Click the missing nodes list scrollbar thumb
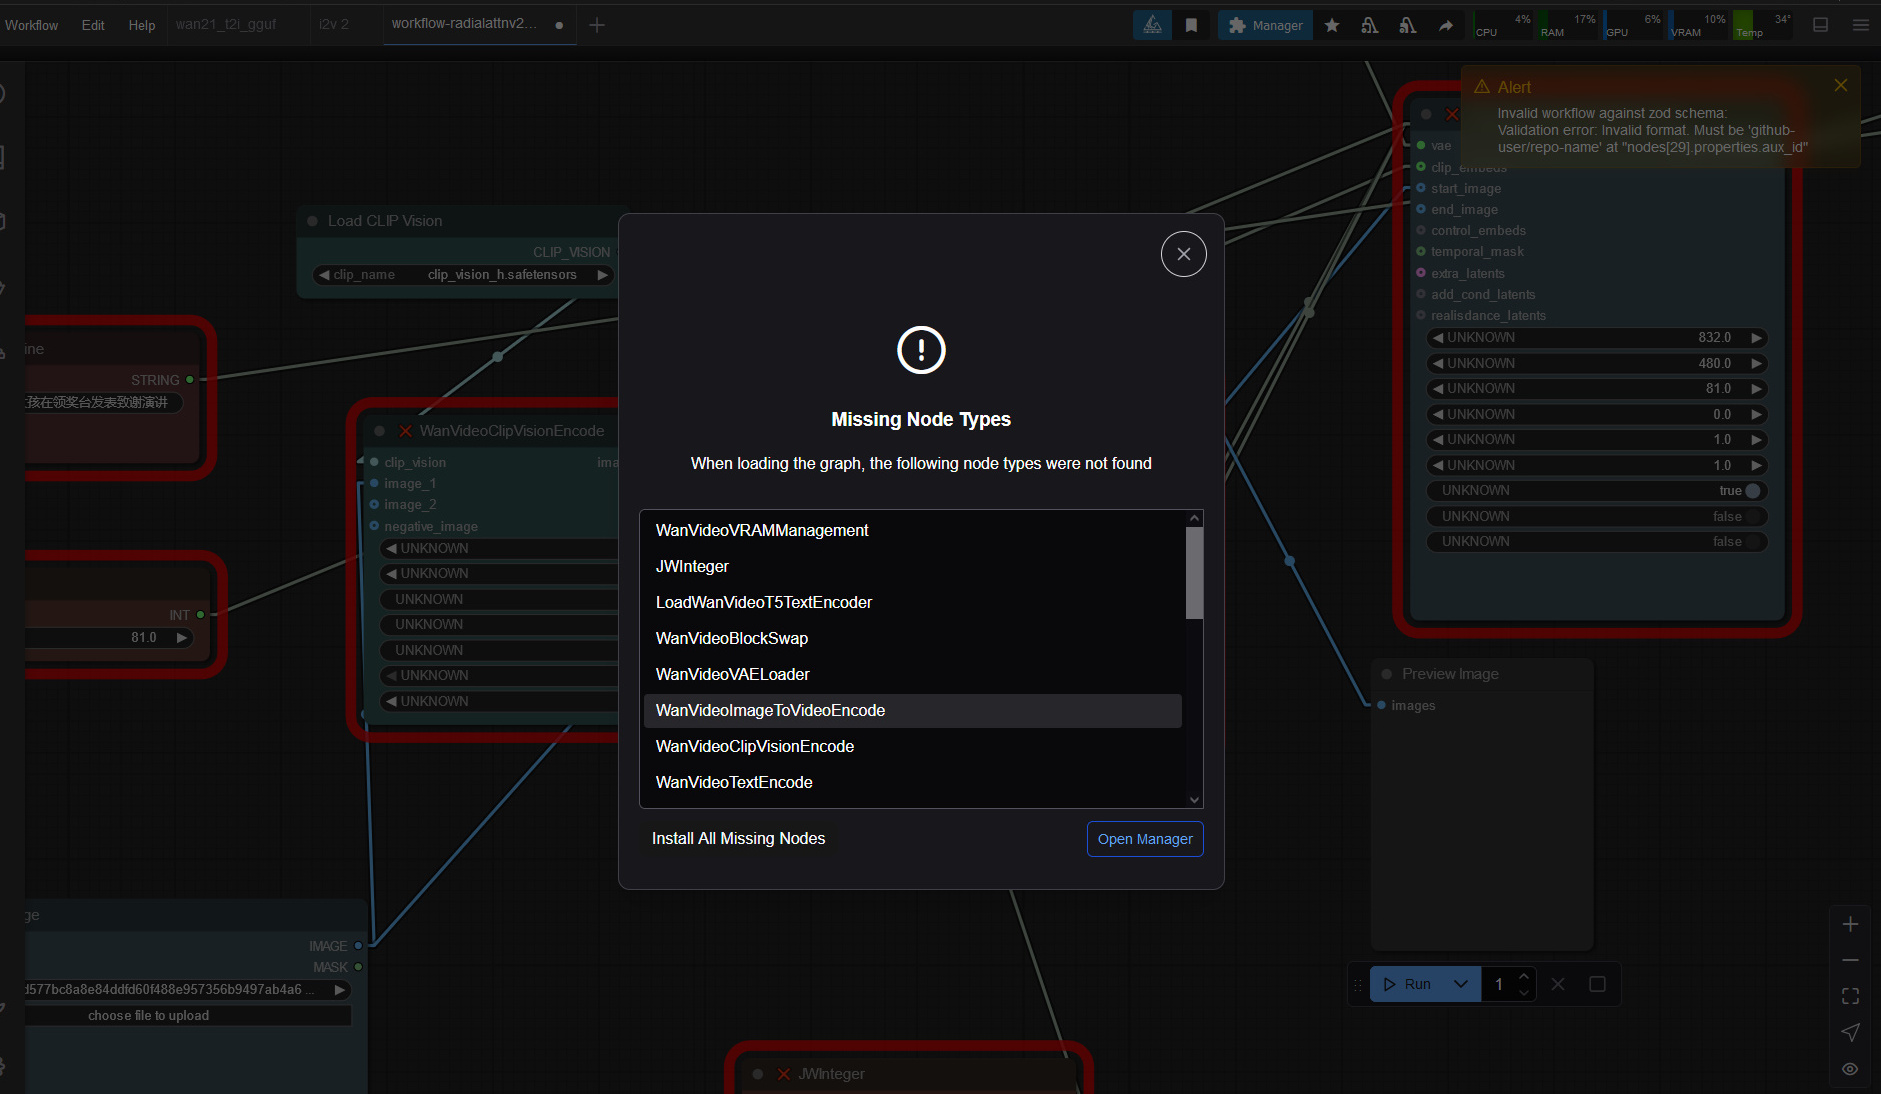The height and width of the screenshot is (1094, 1881). click(1194, 572)
